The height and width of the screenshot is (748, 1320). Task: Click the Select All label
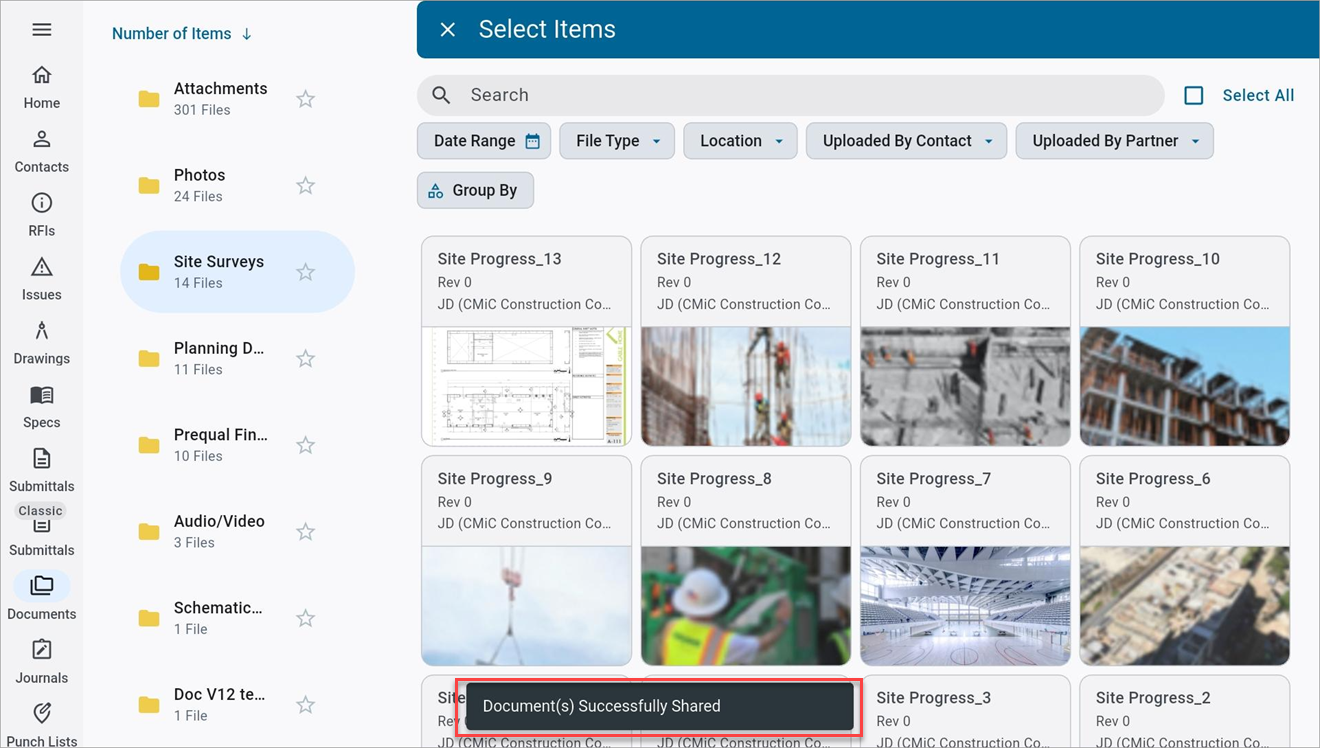[x=1258, y=95]
